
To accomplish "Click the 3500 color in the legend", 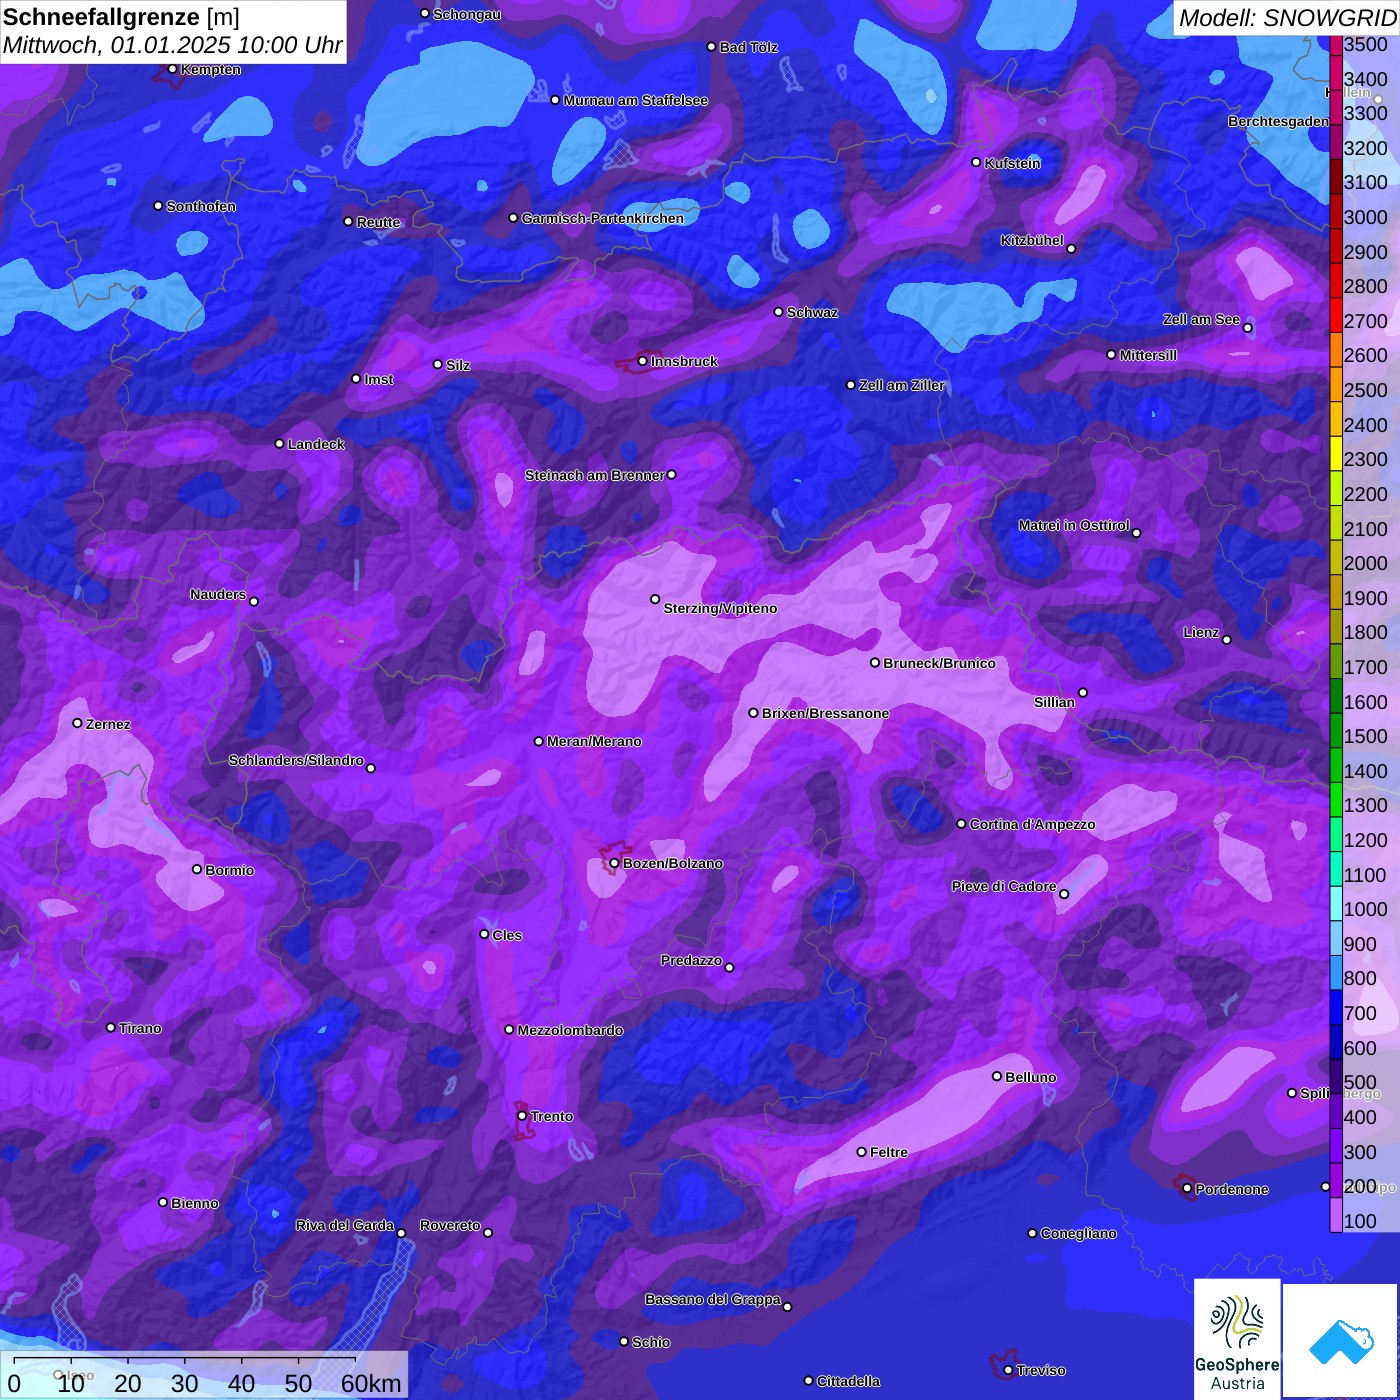I will [x=1336, y=45].
